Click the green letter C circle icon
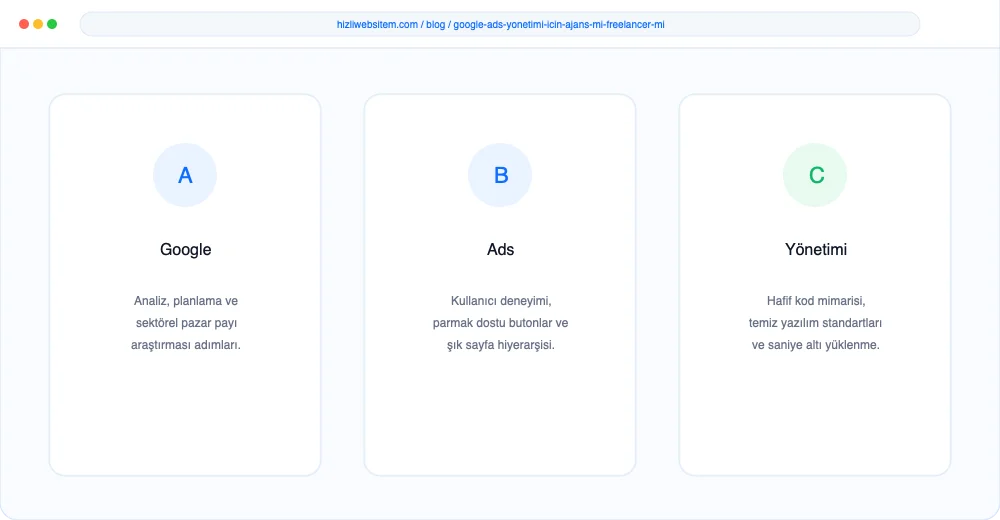 click(x=815, y=175)
